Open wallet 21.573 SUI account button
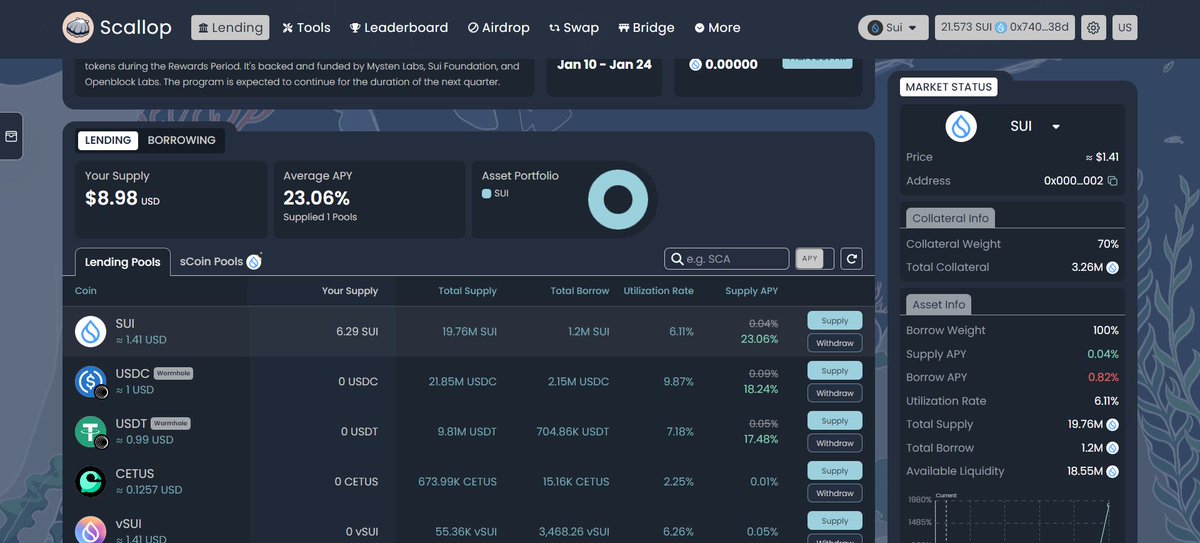The width and height of the screenshot is (1200, 543). [x=1005, y=28]
